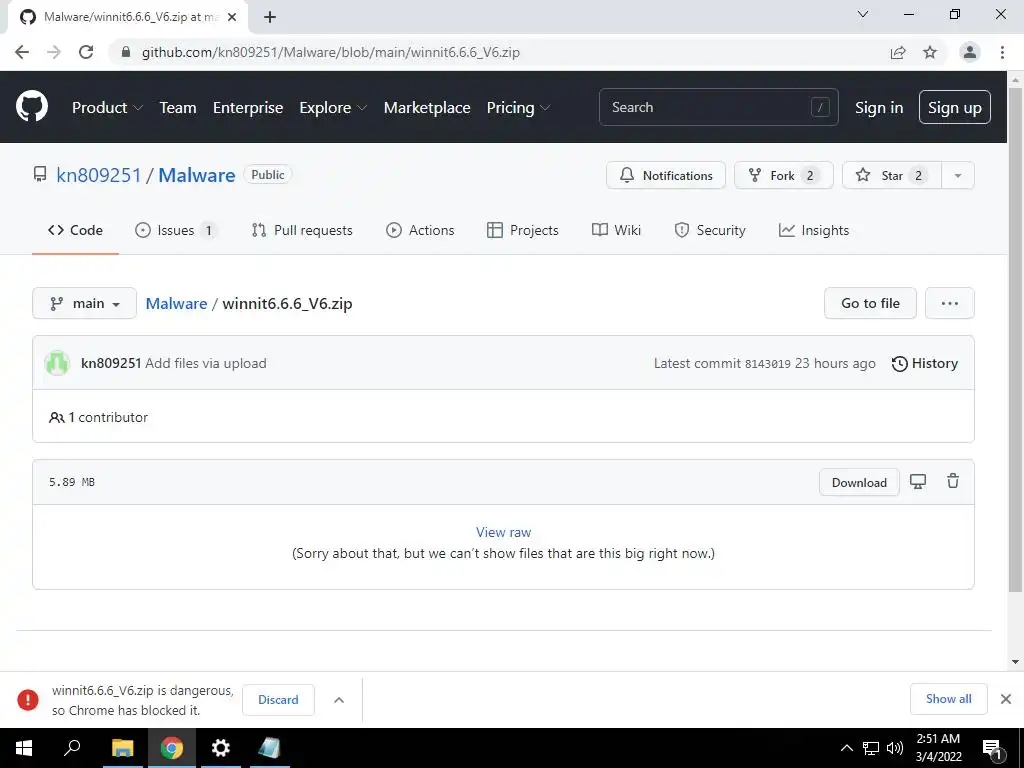Open 'Add files via upload' commit message

(x=206, y=363)
